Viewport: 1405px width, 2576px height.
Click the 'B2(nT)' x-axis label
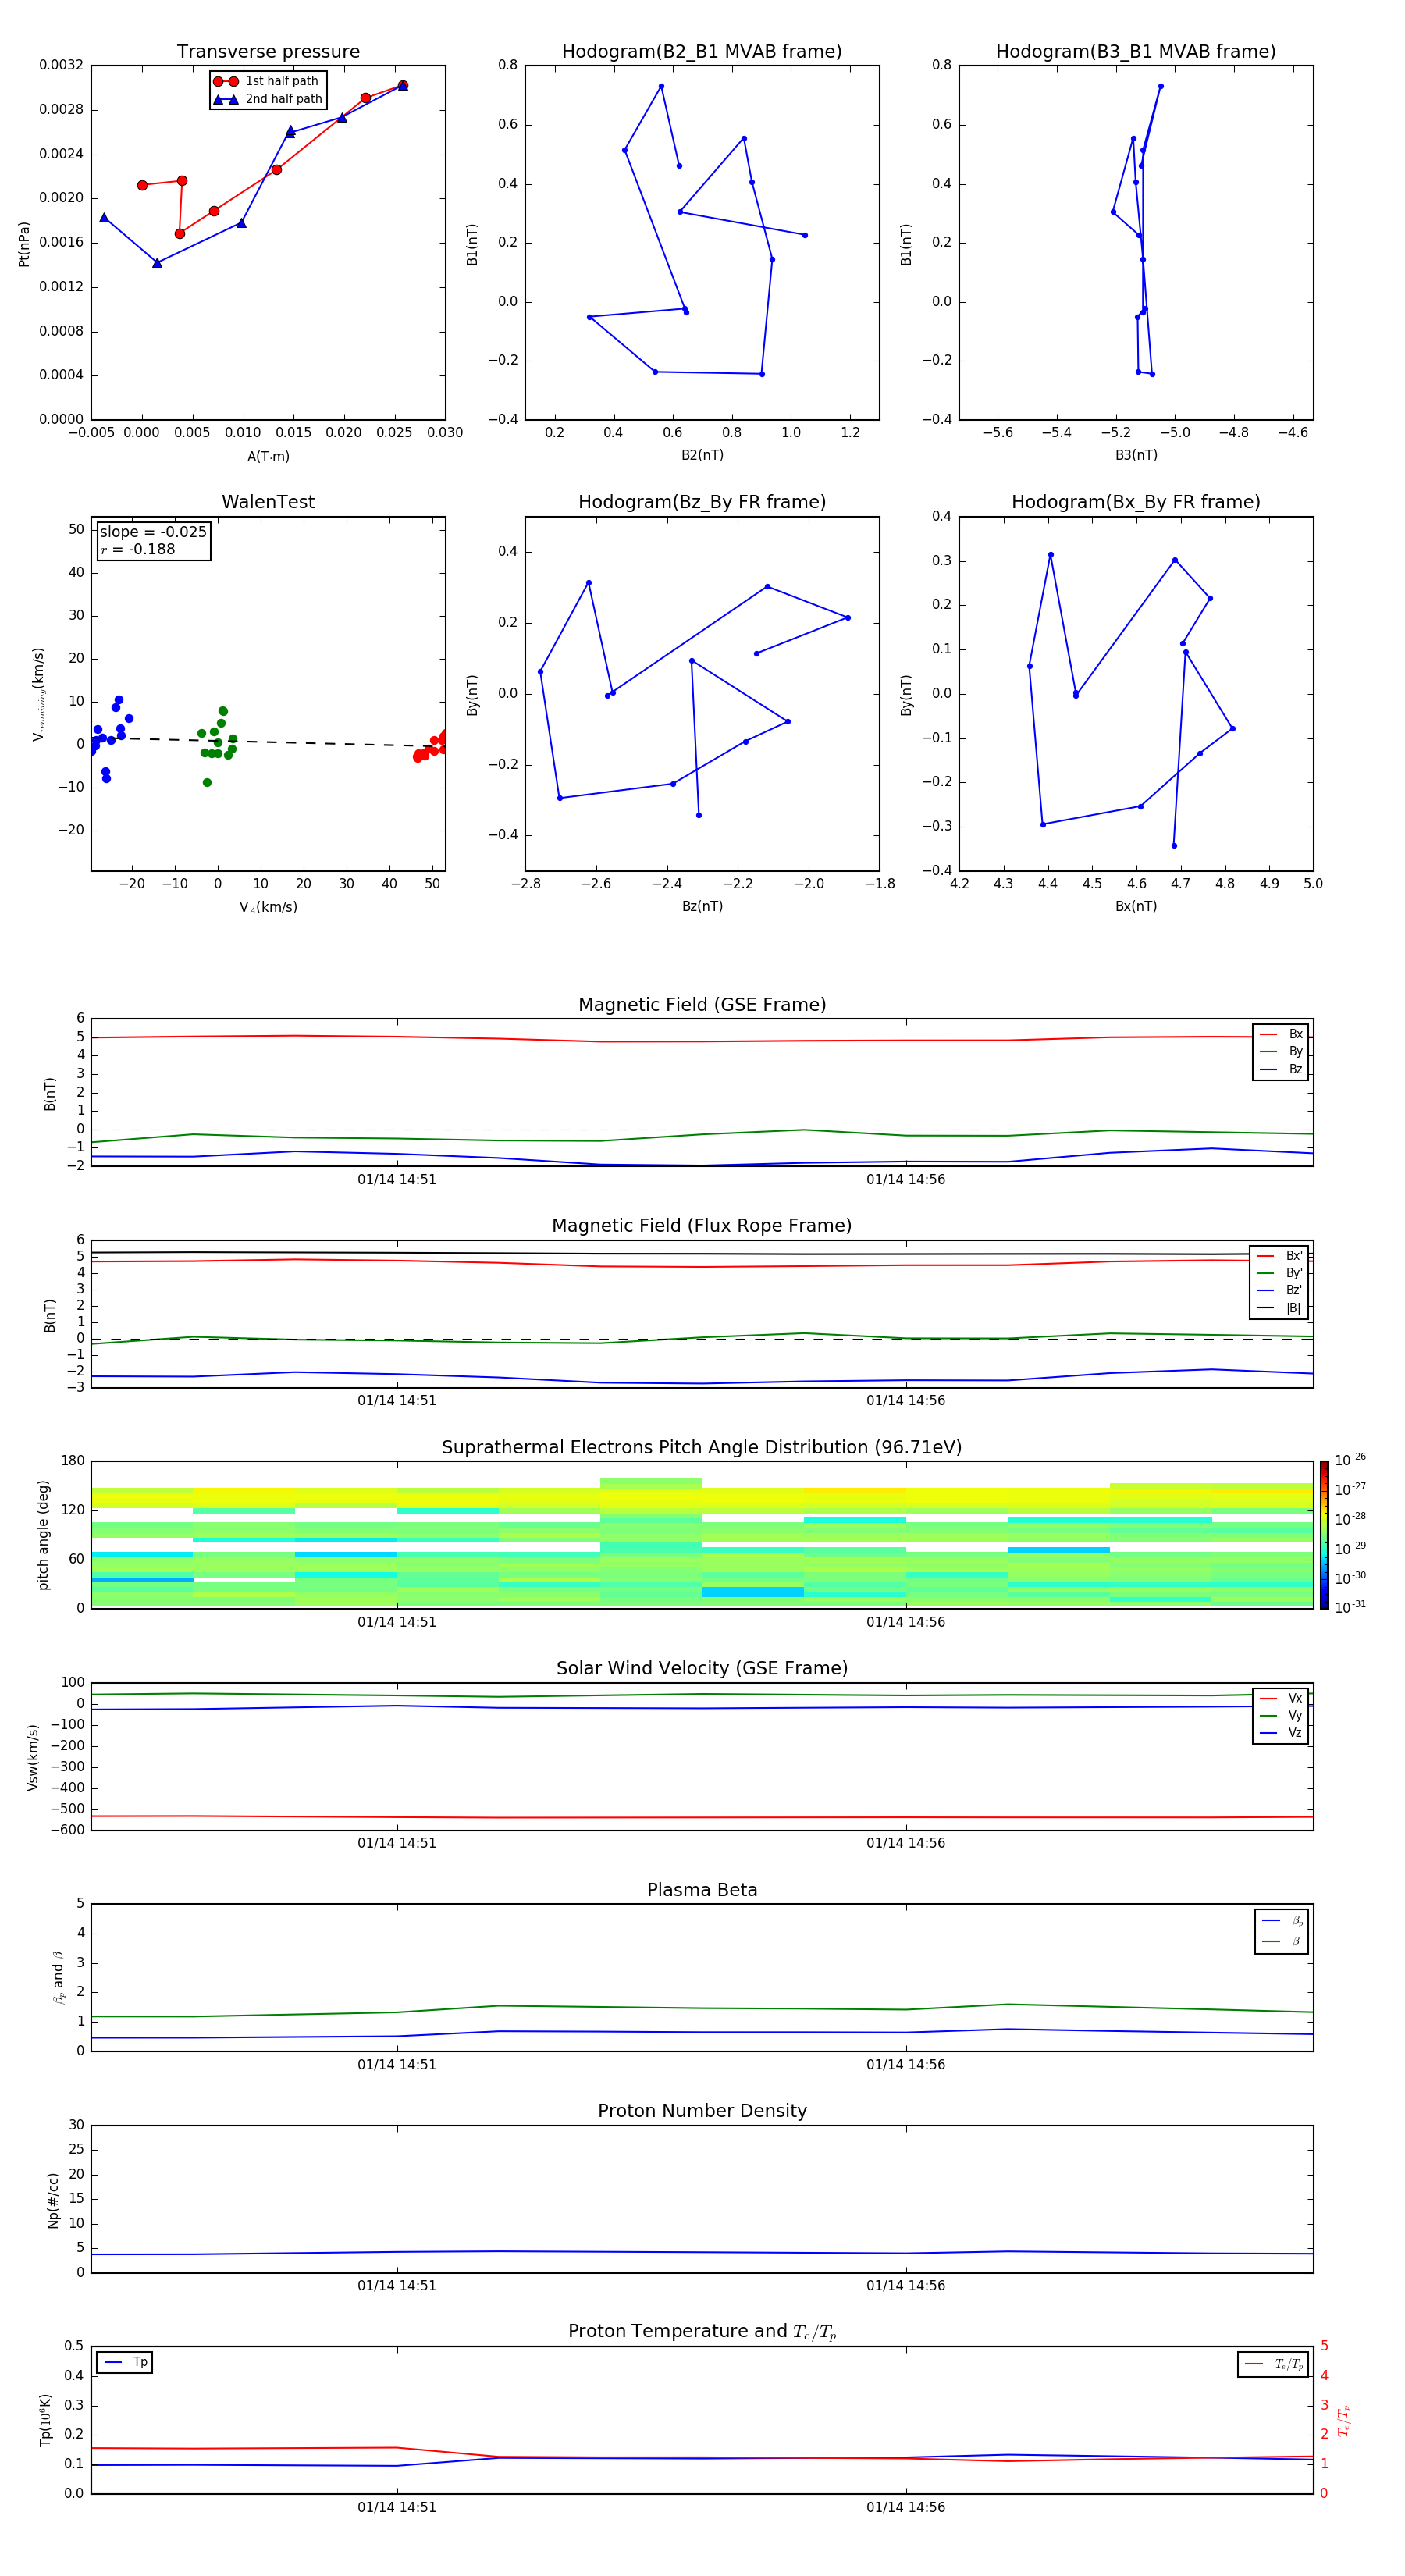click(702, 455)
